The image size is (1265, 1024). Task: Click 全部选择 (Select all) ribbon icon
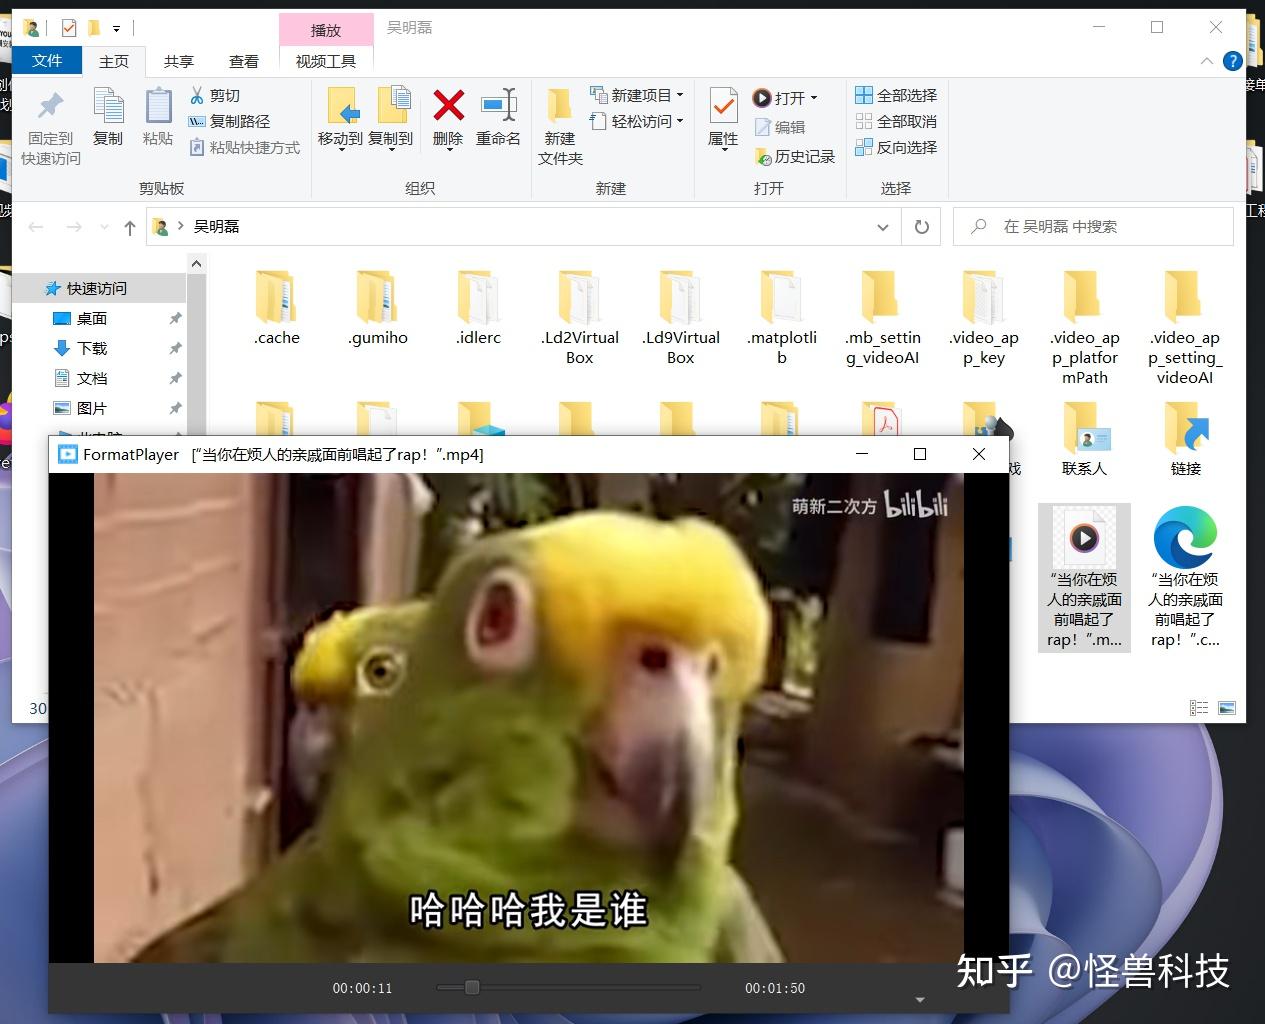coord(896,94)
